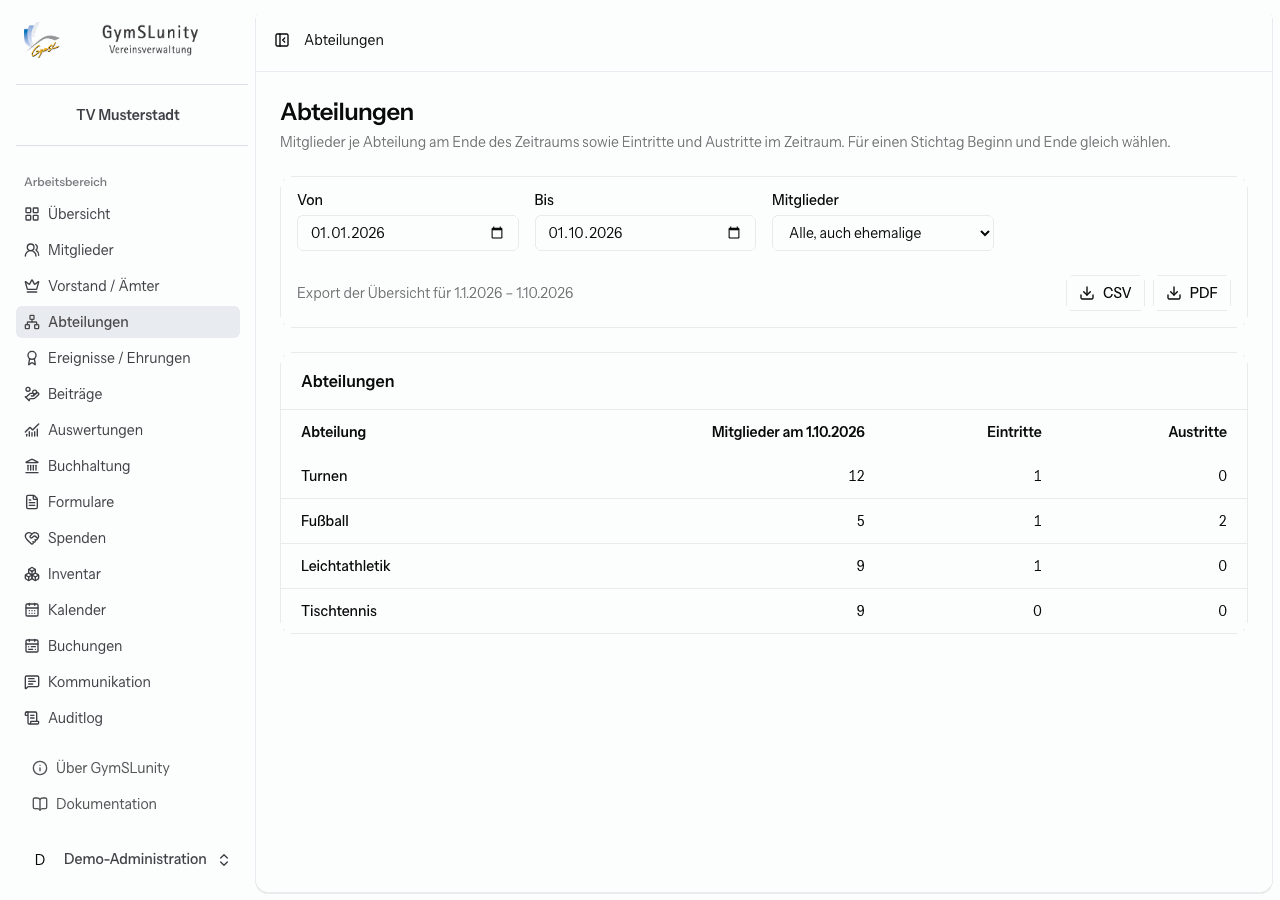Collapse the sidebar using the panel toggle icon
This screenshot has width=1280, height=900.
(282, 40)
